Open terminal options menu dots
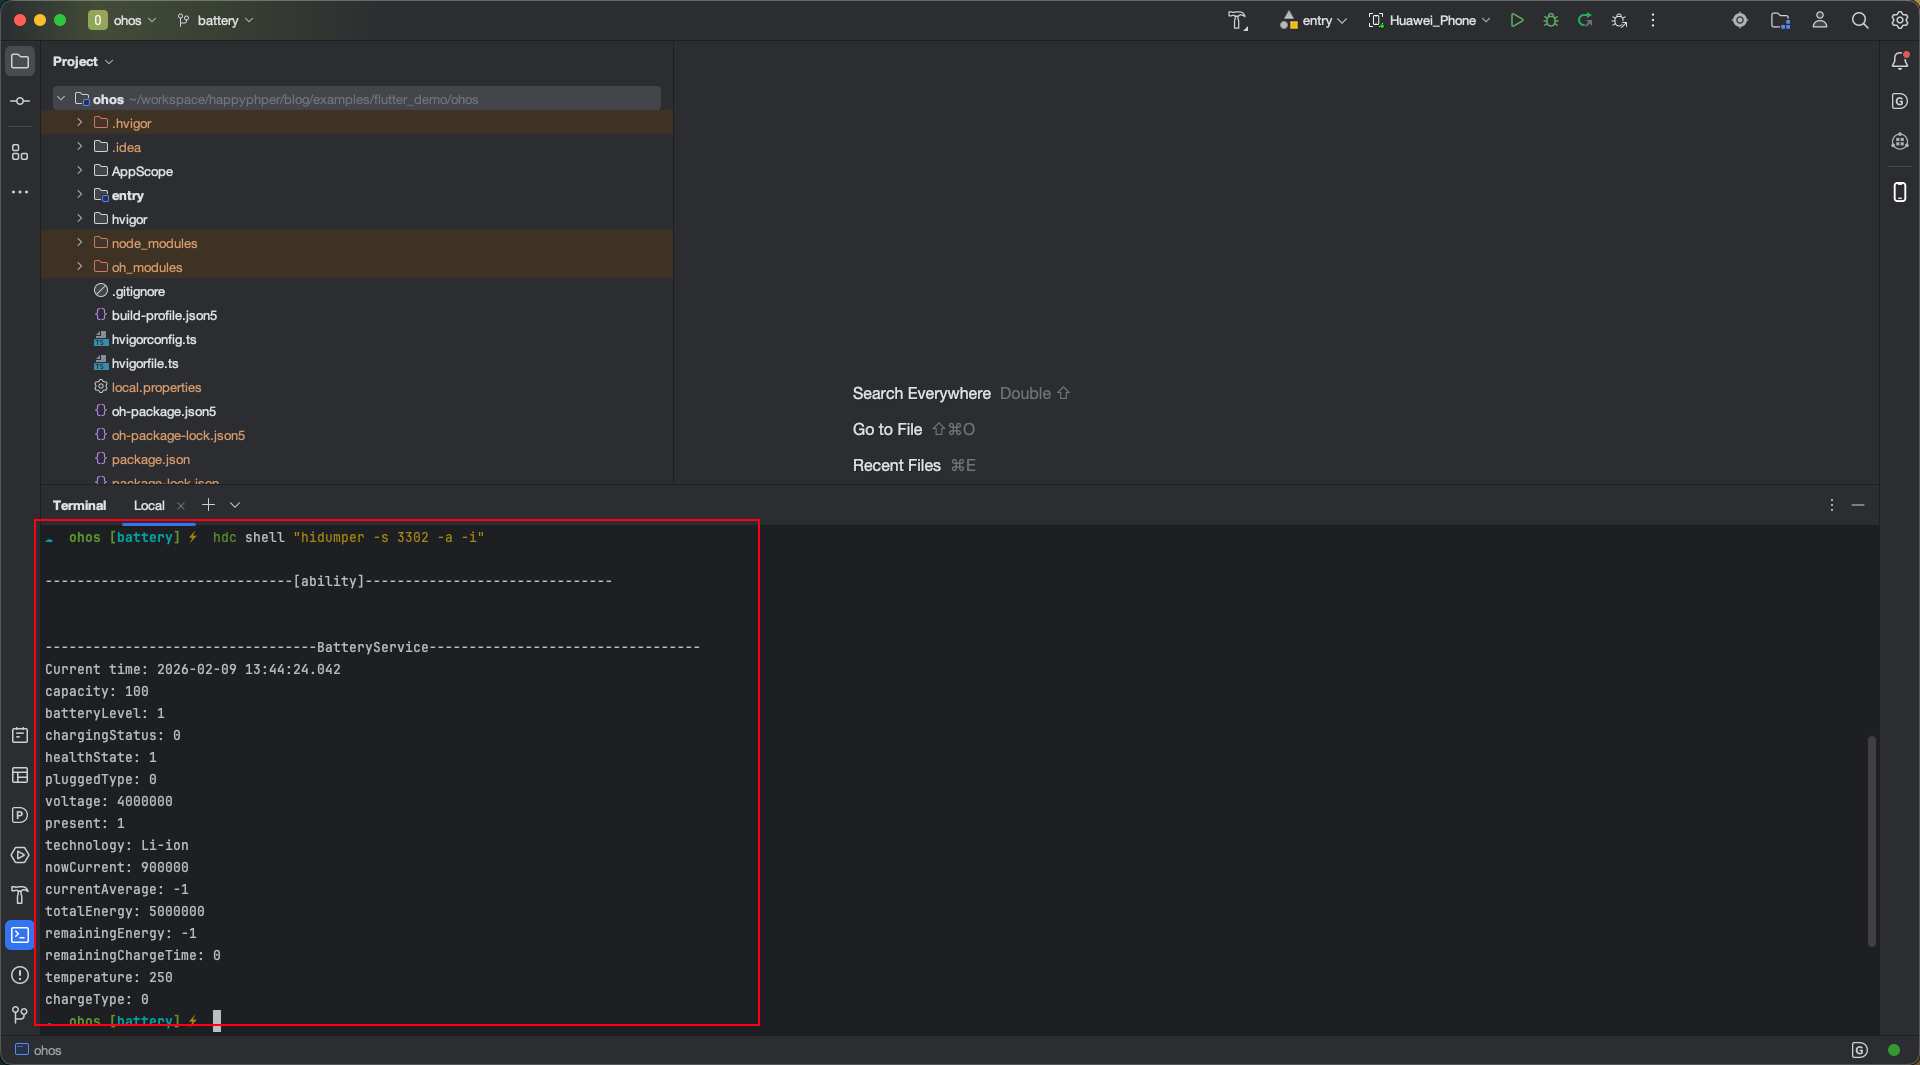 click(1832, 505)
